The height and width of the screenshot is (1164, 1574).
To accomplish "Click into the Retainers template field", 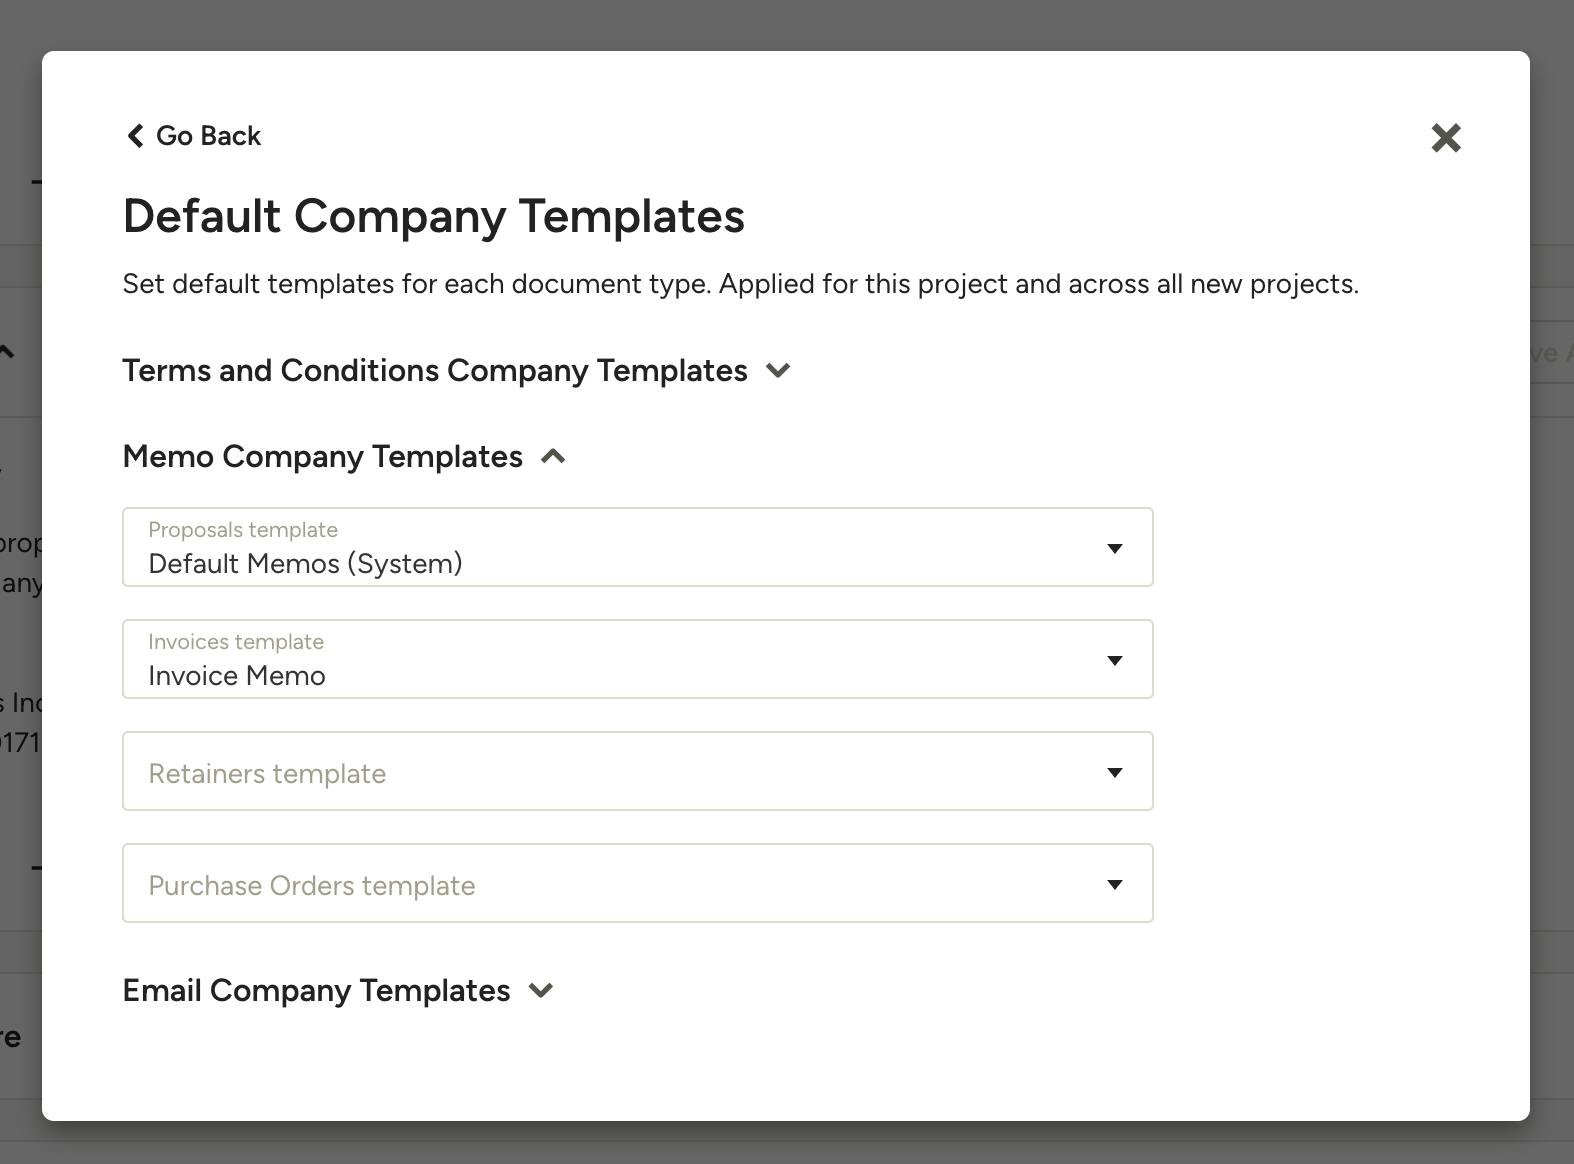I will pos(638,771).
